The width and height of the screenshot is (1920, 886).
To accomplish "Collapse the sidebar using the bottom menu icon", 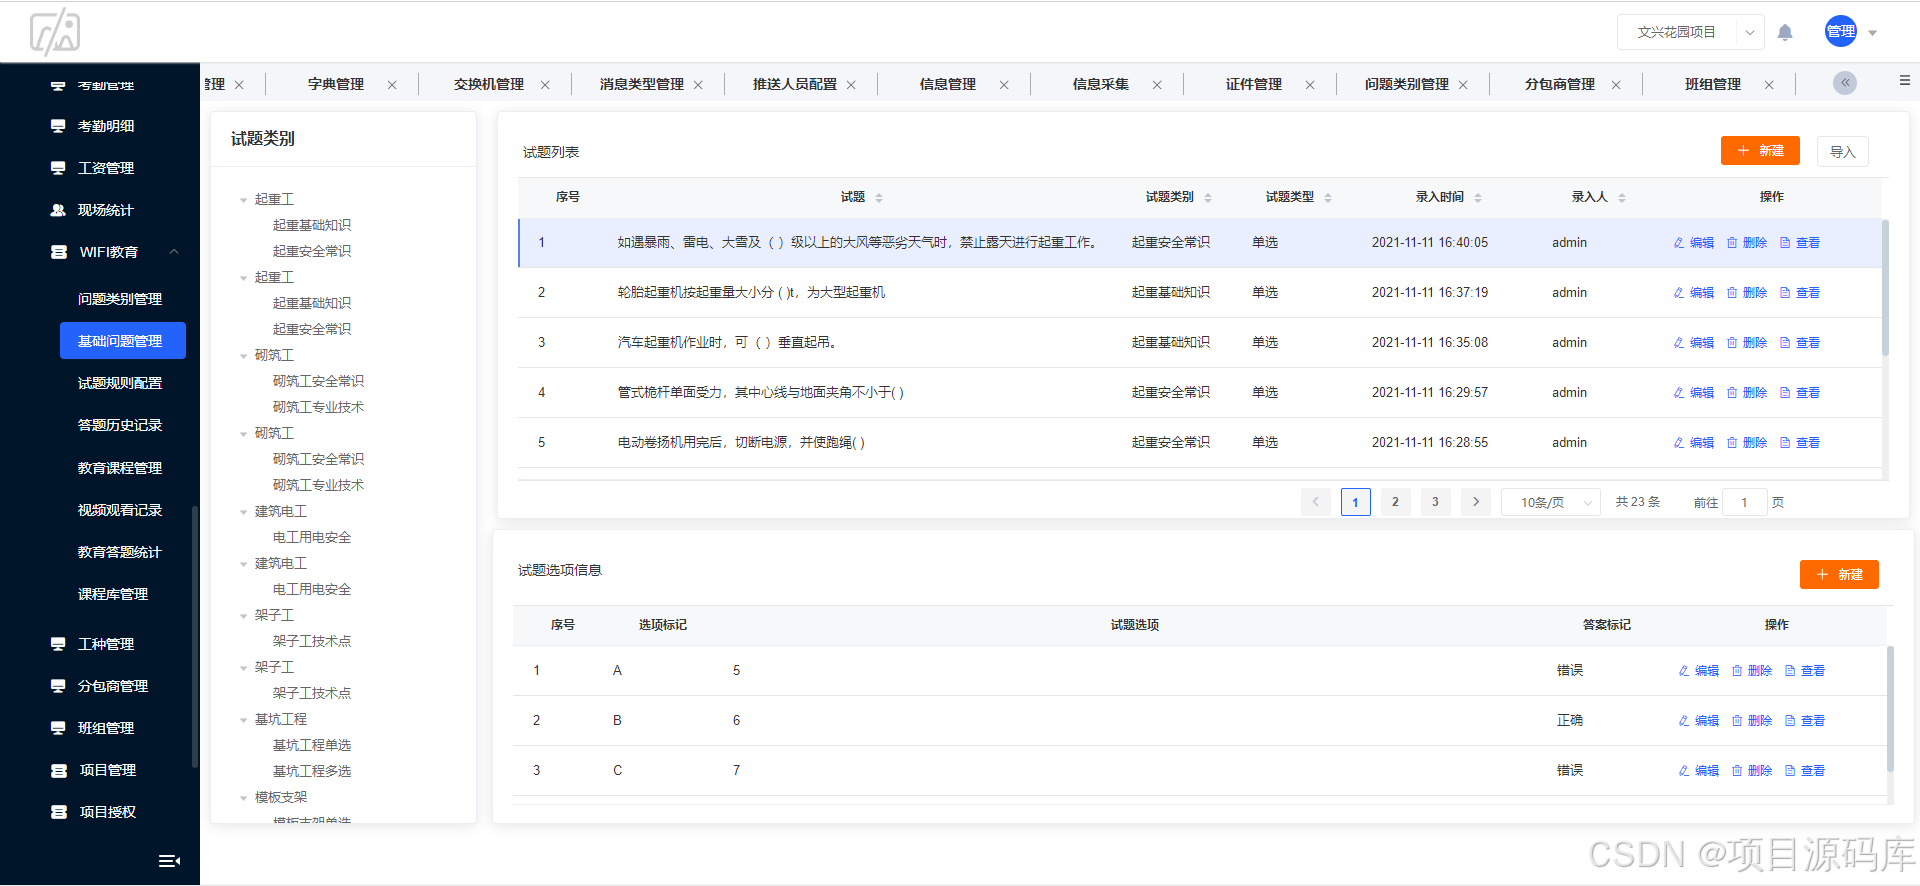I will coord(170,860).
